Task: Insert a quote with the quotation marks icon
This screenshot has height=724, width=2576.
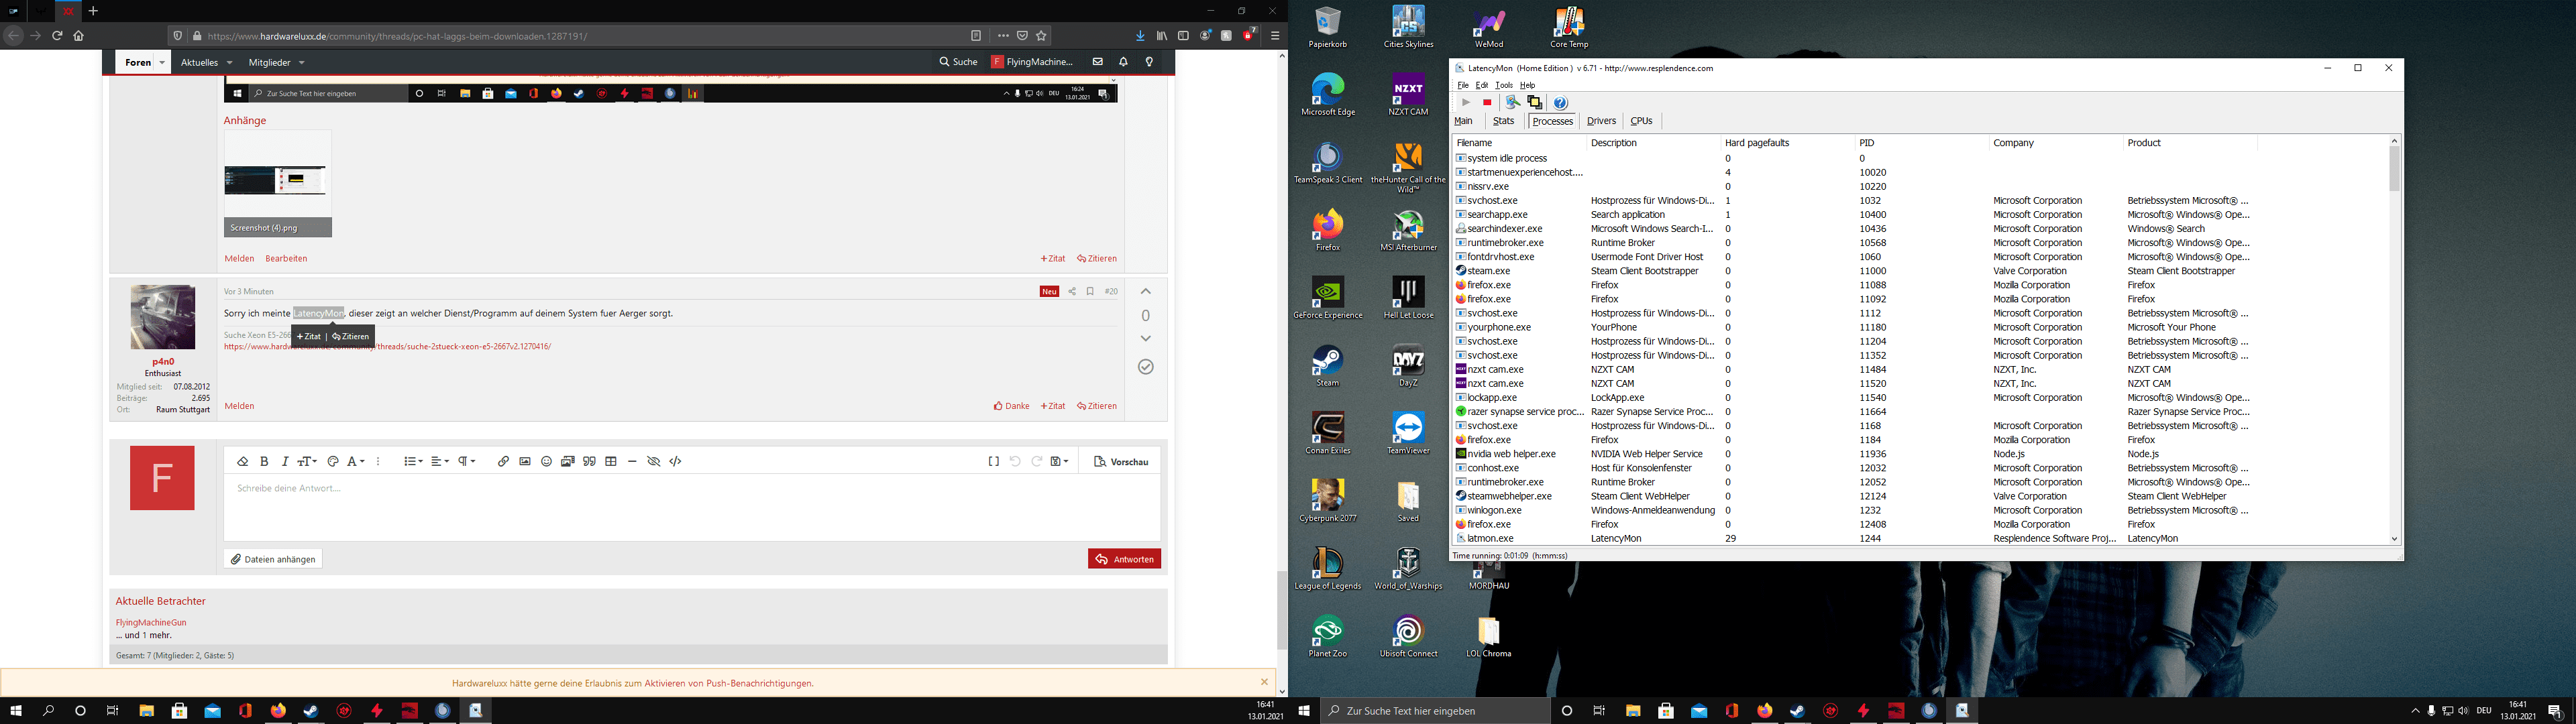Action: [x=589, y=461]
